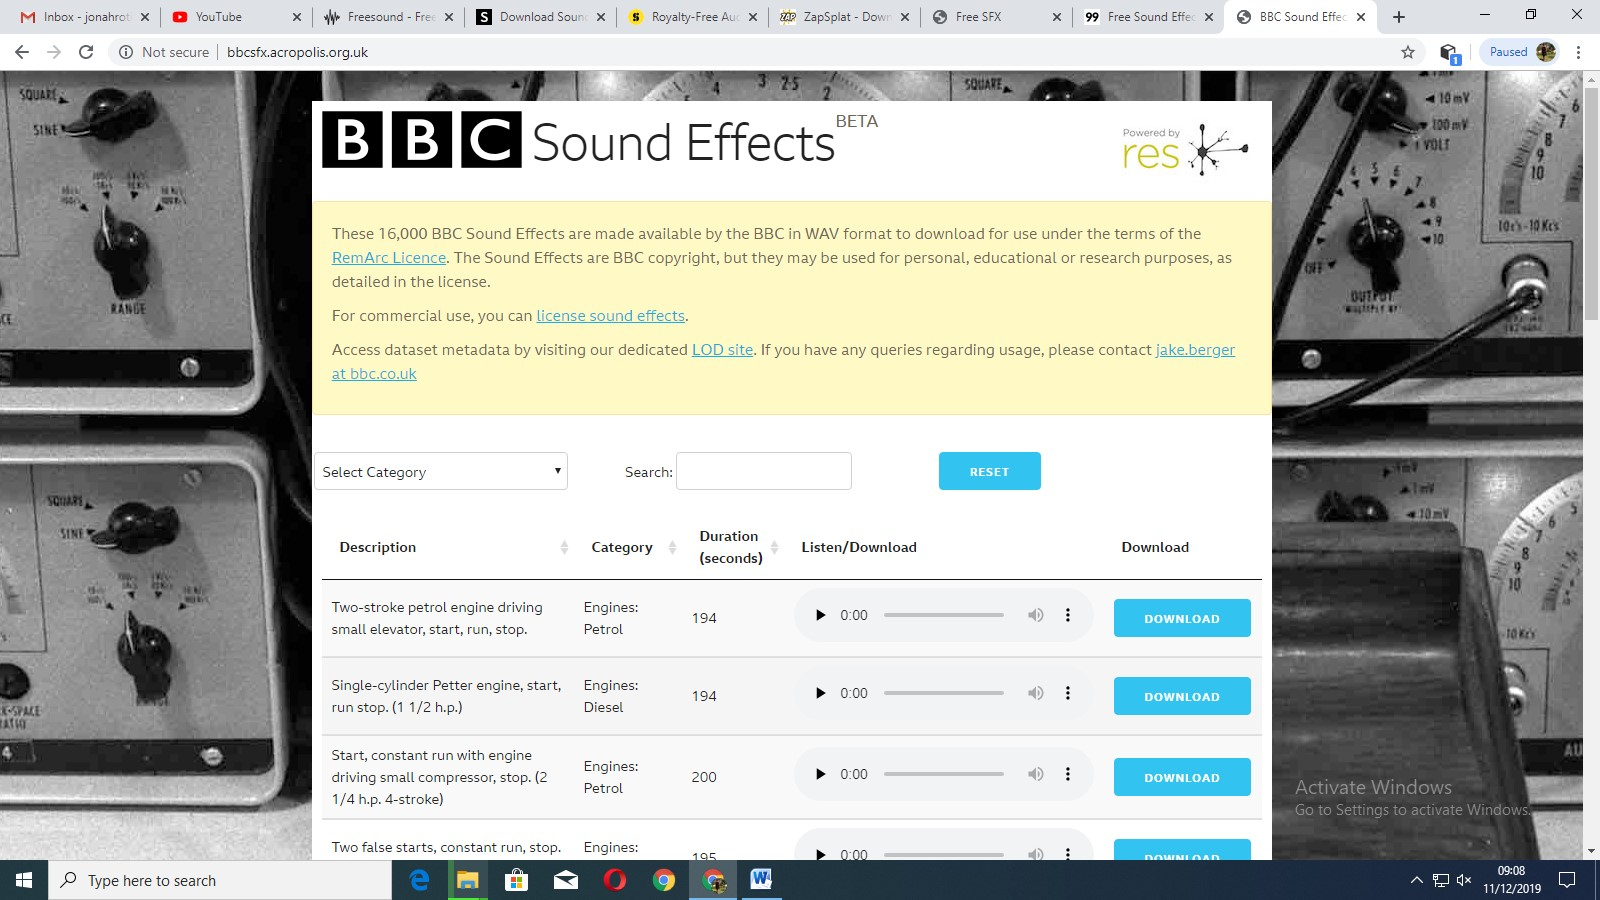Open the Chrome menu three-dot icon
Image resolution: width=1600 pixels, height=900 pixels.
pos(1578,52)
